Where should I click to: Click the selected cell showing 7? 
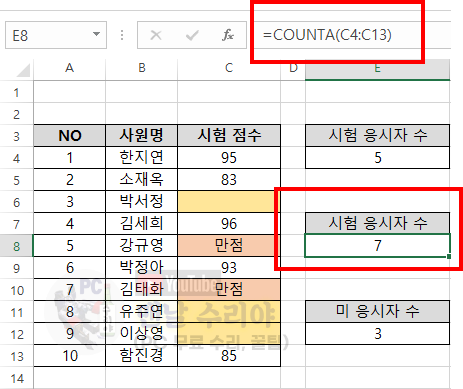coord(377,246)
